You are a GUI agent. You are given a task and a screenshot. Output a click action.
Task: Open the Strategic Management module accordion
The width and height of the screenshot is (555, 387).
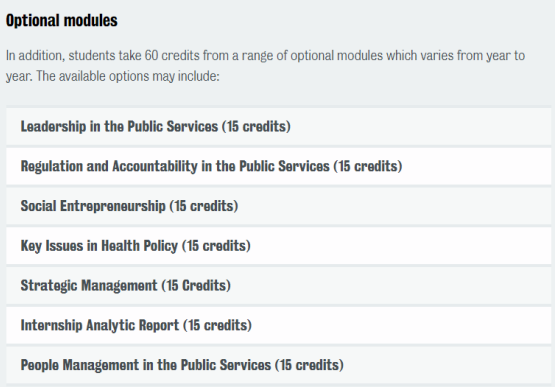[x=279, y=285]
